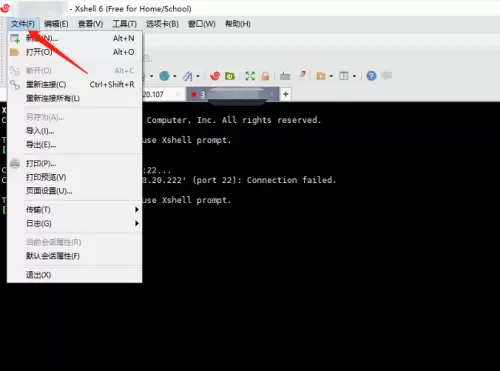Click the green Xftp file transfer icon
The image size is (500, 371).
230,76
